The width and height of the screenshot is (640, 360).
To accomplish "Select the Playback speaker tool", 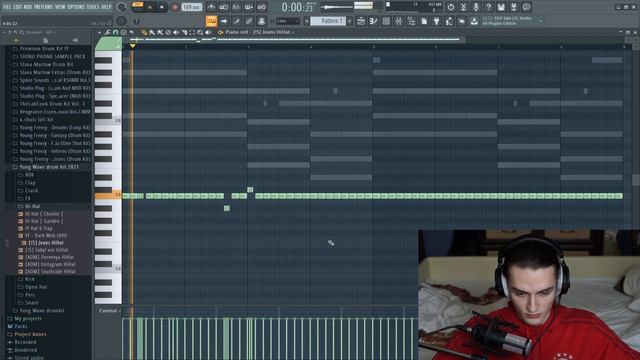I will click(209, 32).
